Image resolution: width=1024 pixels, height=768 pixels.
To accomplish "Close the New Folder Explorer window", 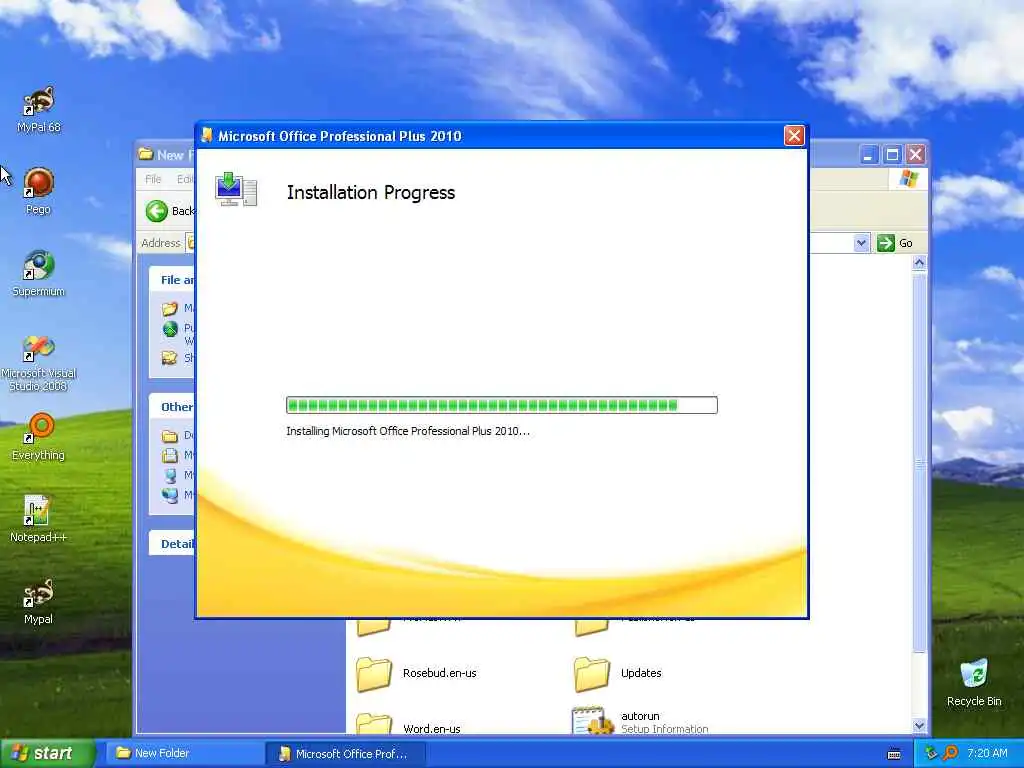I will (916, 155).
